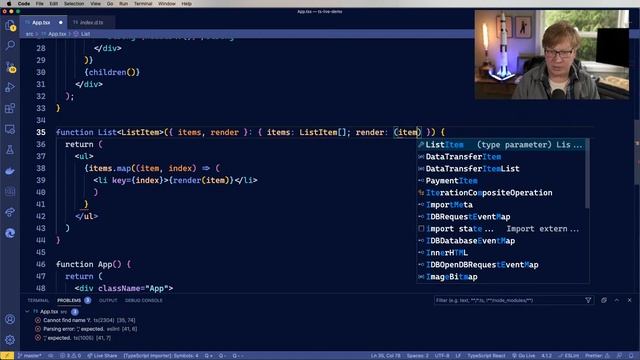The width and height of the screenshot is (640, 360).
Task: Select the IDBOpenDBRequestEventMap suggestion
Action: point(501,265)
